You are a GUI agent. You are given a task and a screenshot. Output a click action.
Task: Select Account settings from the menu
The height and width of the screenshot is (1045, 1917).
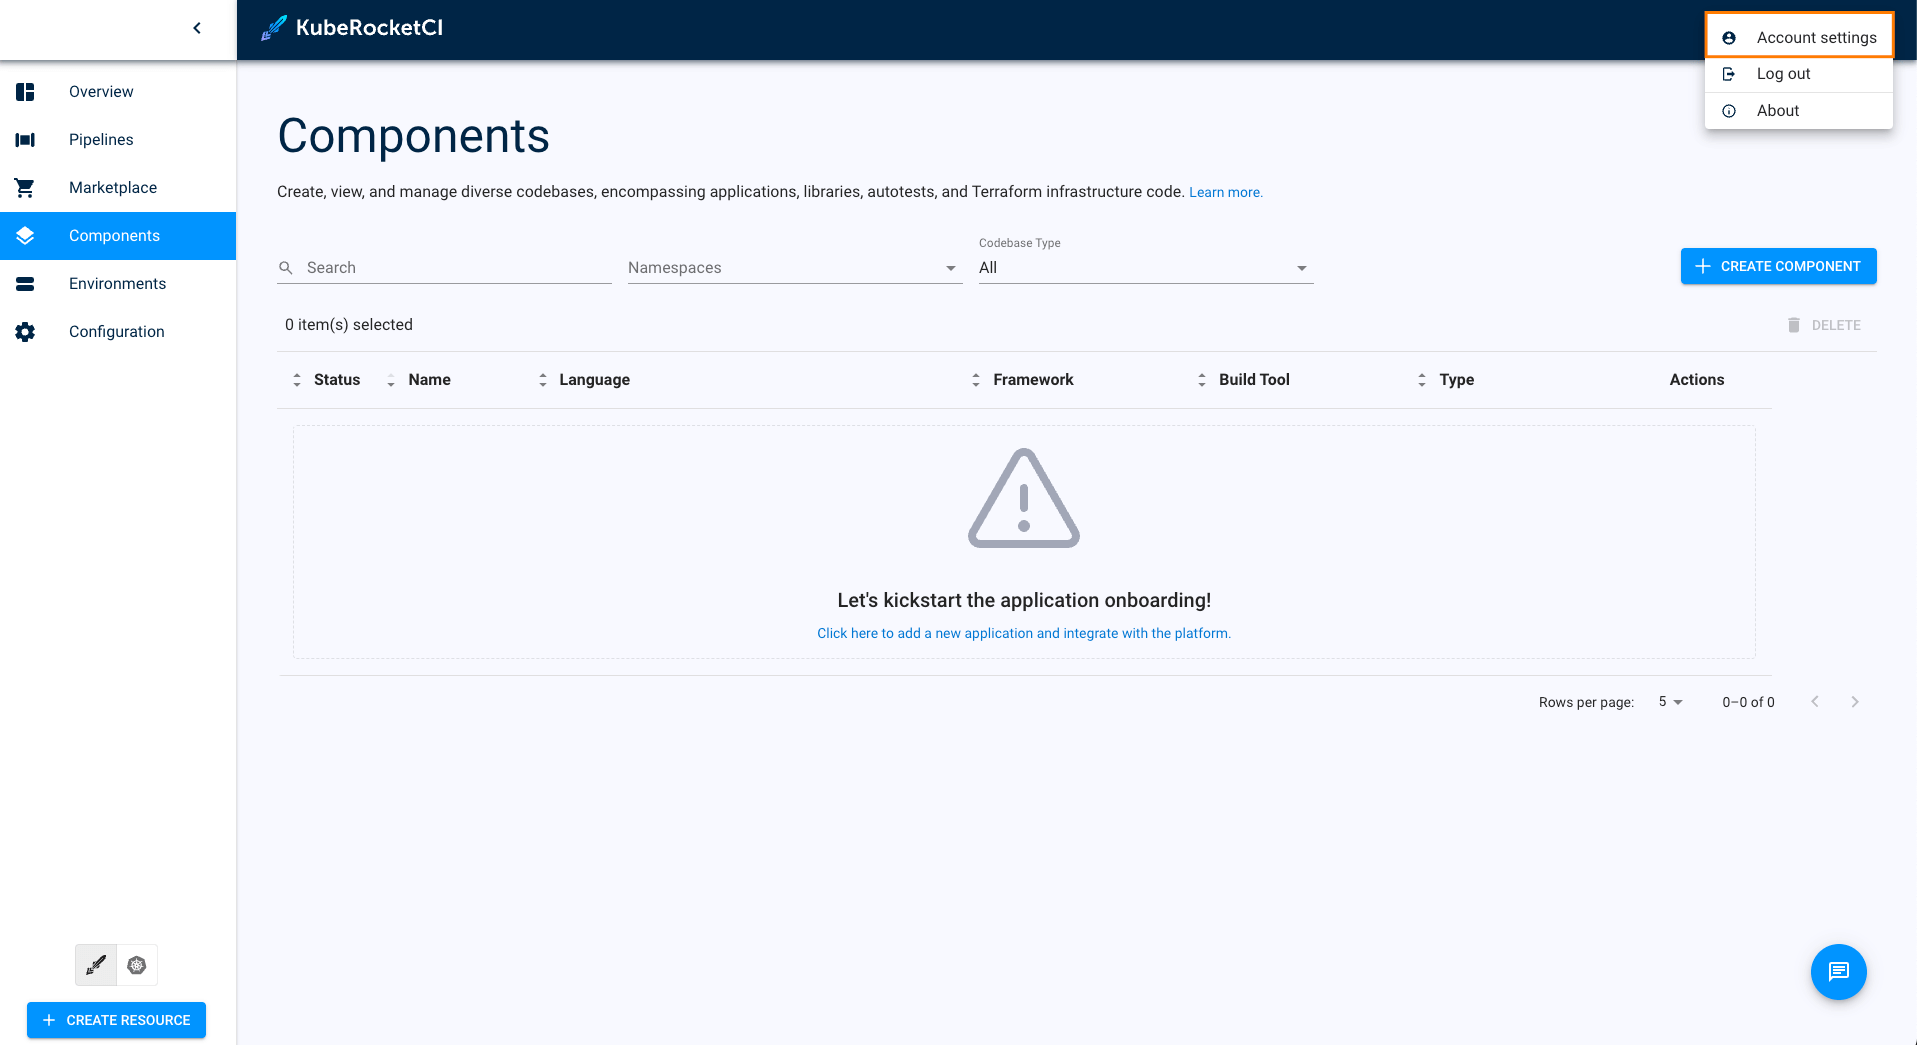[1816, 36]
